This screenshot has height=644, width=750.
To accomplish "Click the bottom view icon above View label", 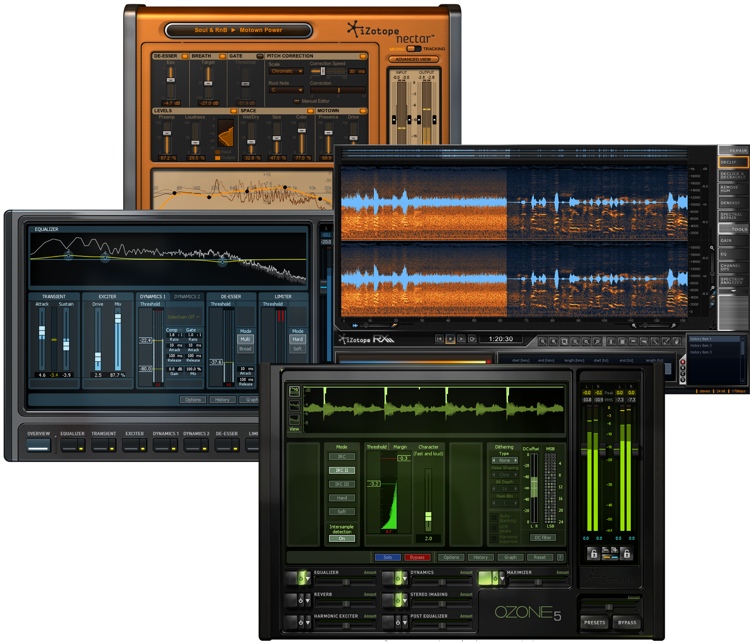I will click(294, 420).
